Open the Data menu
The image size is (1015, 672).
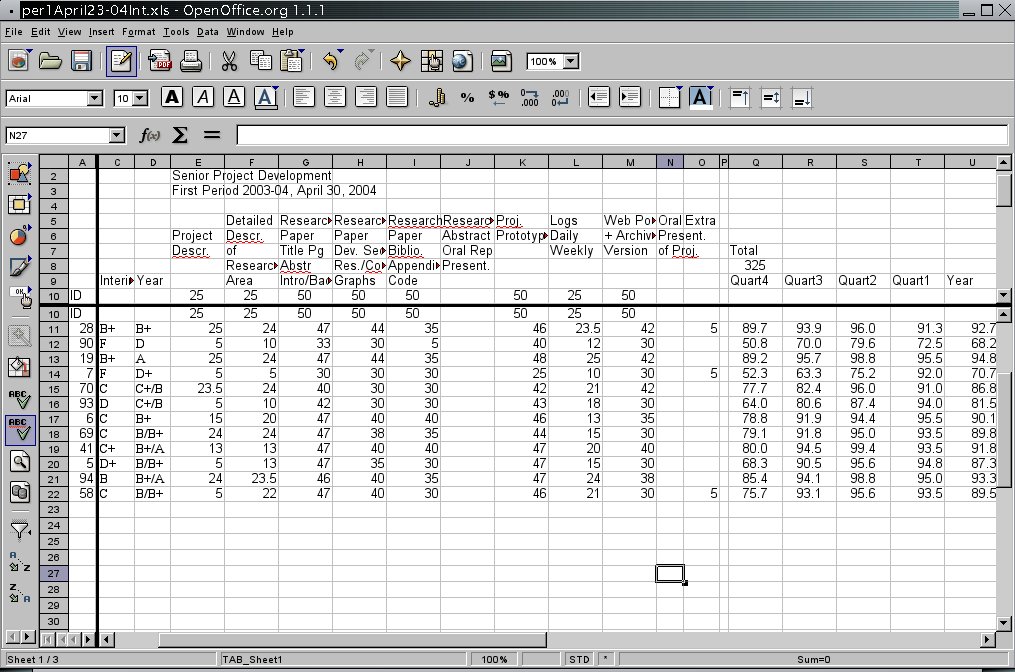(x=207, y=32)
